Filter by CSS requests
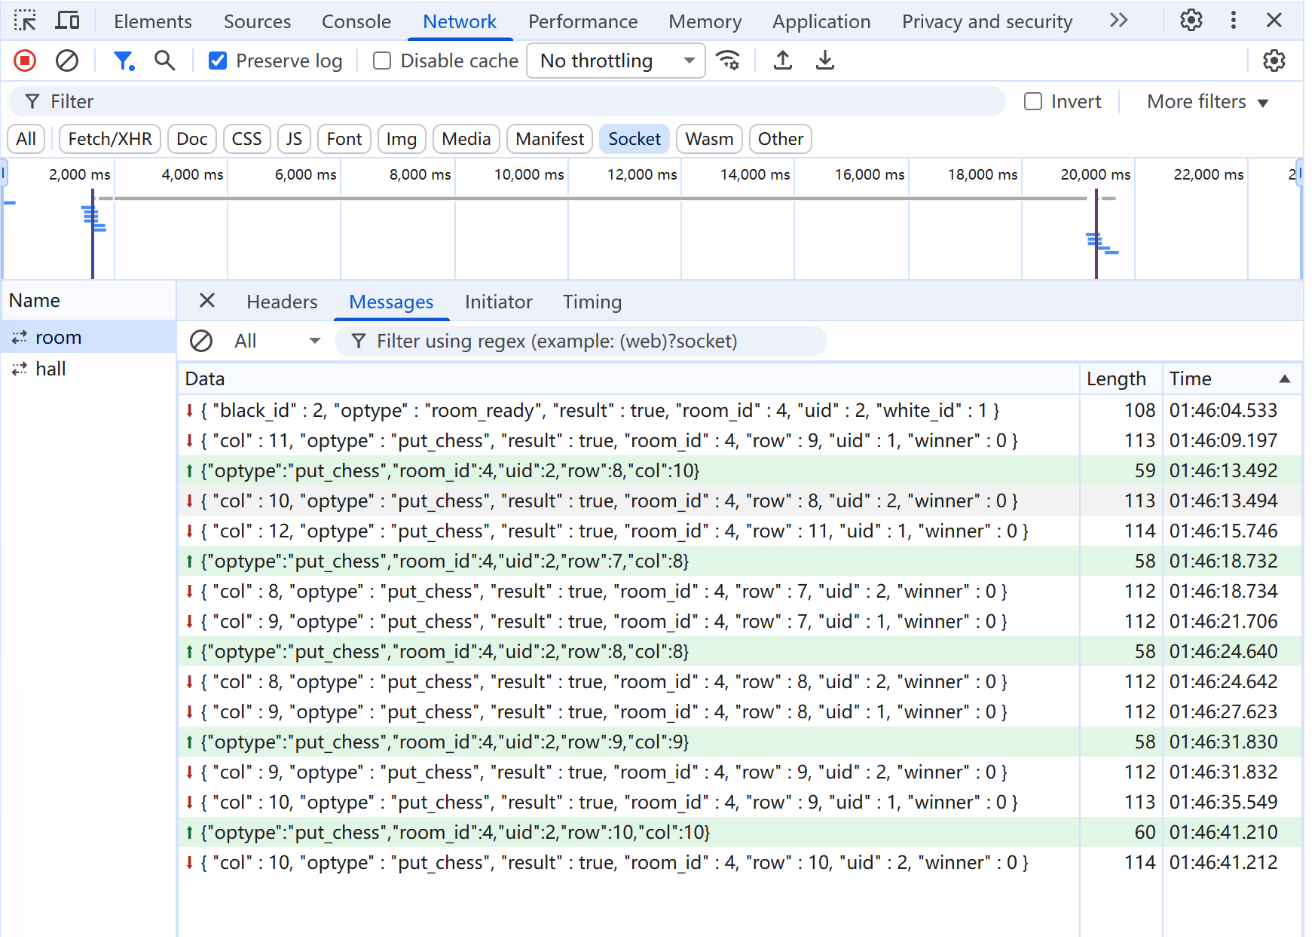 246,139
